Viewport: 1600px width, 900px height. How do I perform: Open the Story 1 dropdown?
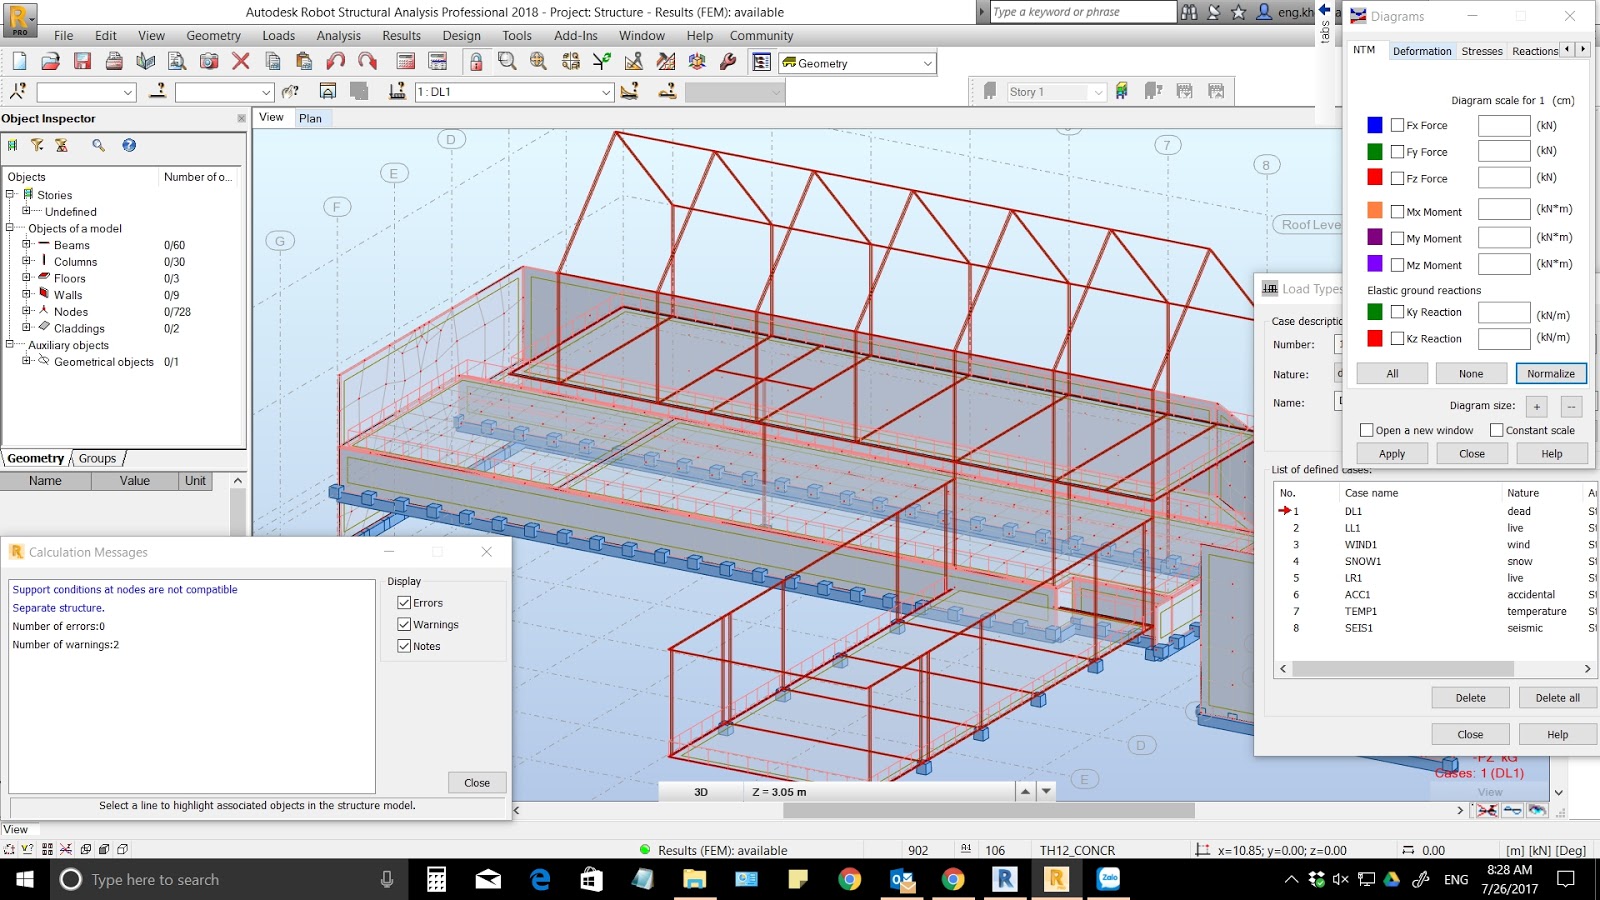pyautogui.click(x=1098, y=92)
